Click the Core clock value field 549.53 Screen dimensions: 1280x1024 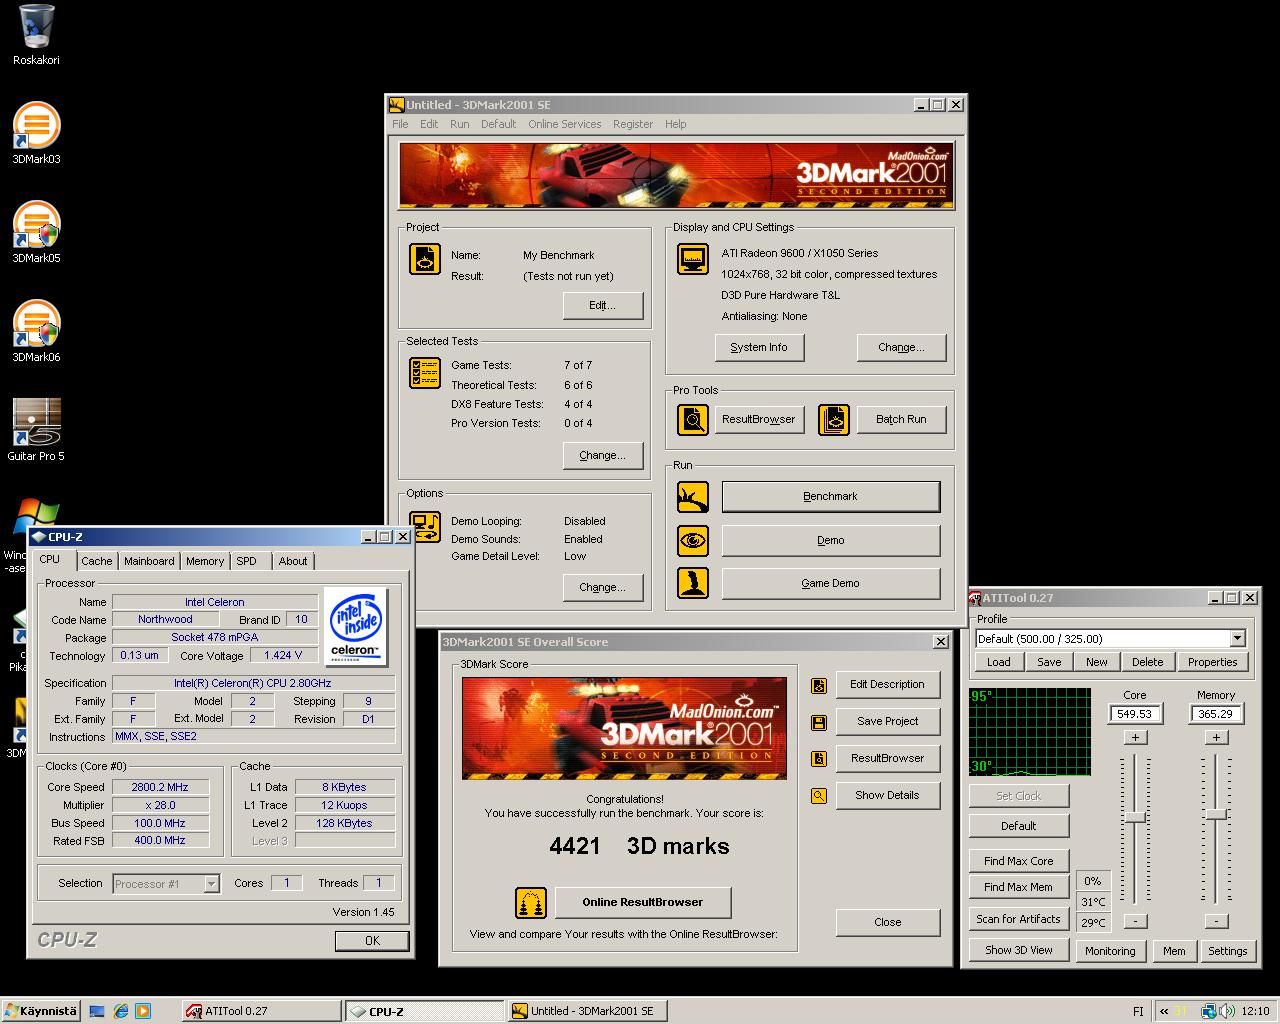coord(1135,714)
